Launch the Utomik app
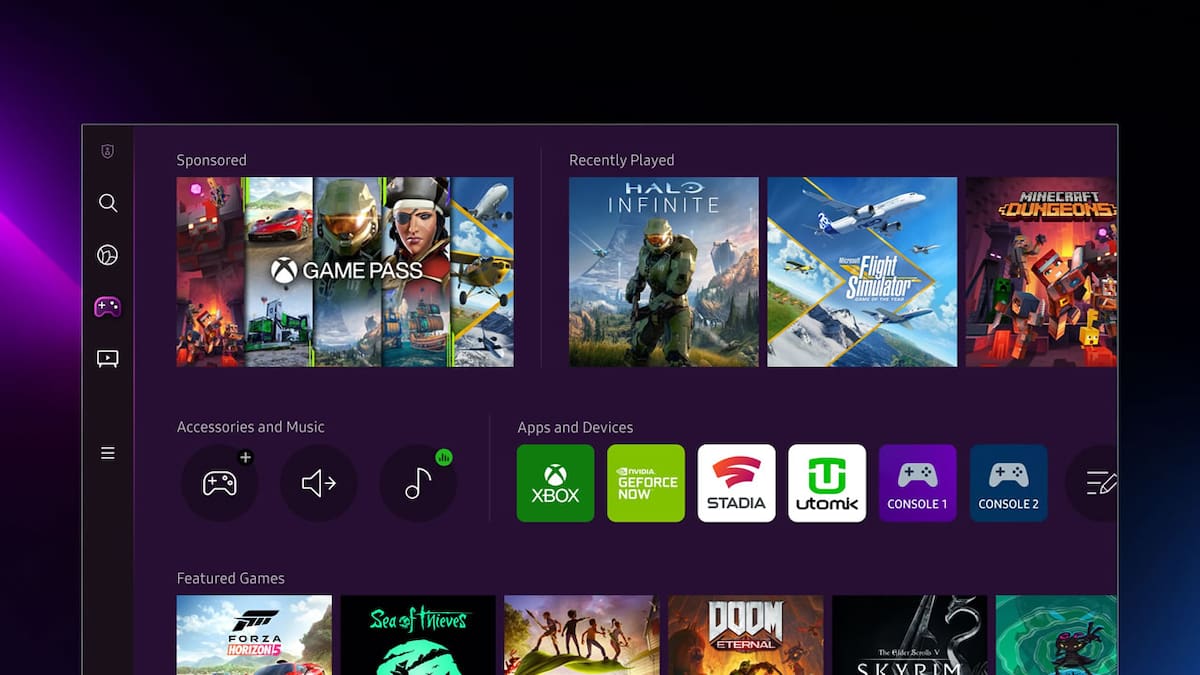Viewport: 1200px width, 675px height. pyautogui.click(x=827, y=483)
